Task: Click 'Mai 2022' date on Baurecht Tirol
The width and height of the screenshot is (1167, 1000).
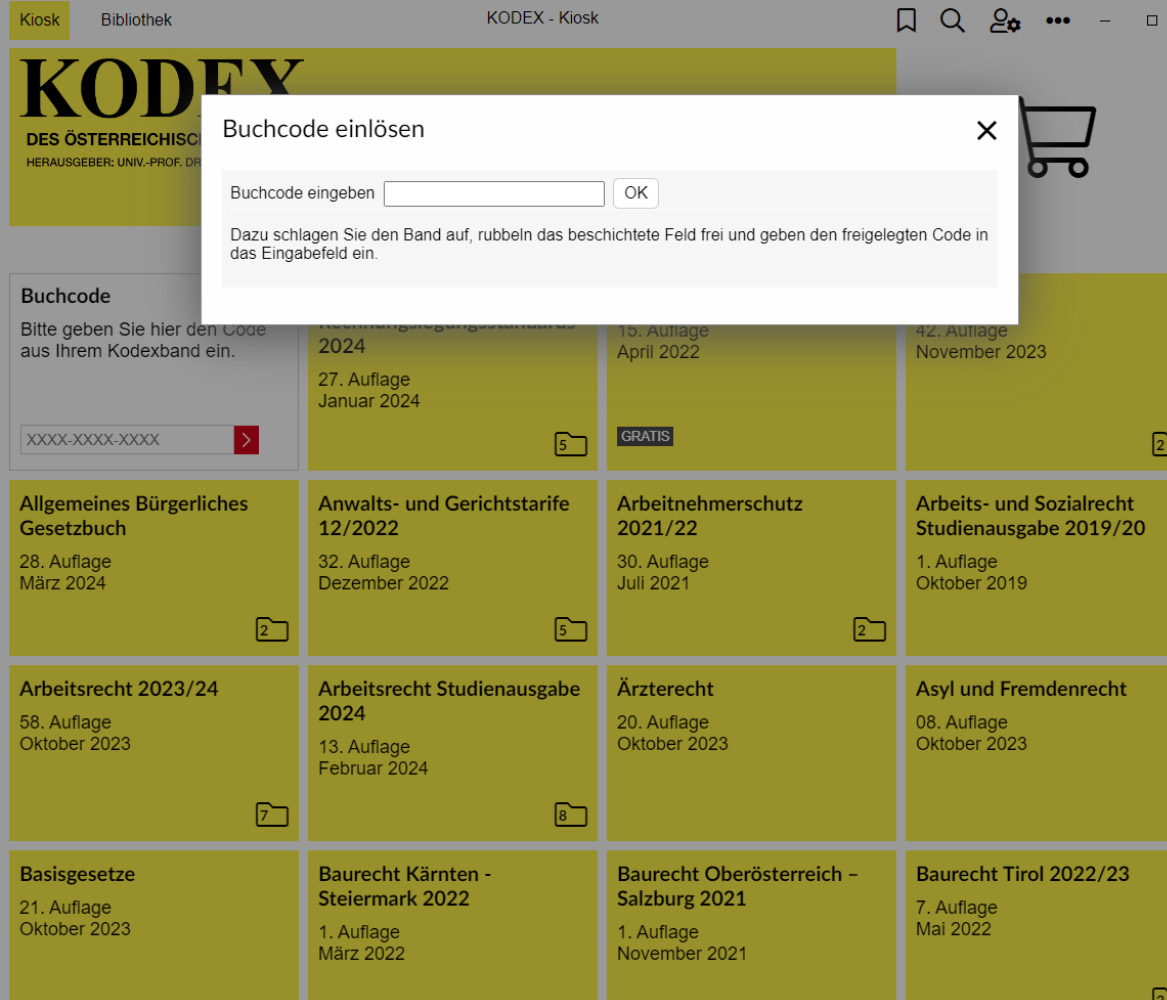Action: [953, 929]
